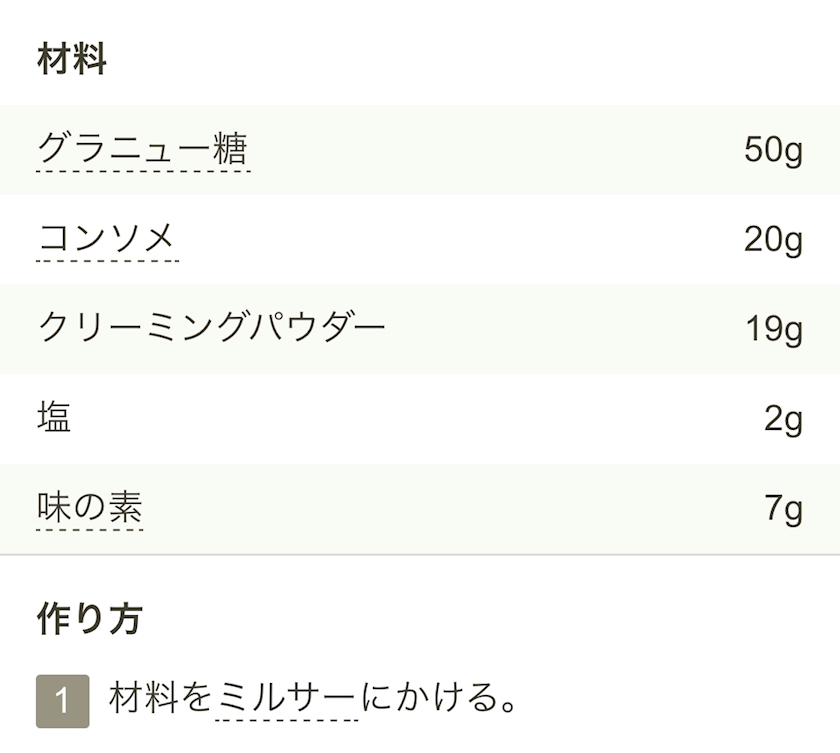
Task: Open the グラニュー糖 ingredient link
Action: 142,150
